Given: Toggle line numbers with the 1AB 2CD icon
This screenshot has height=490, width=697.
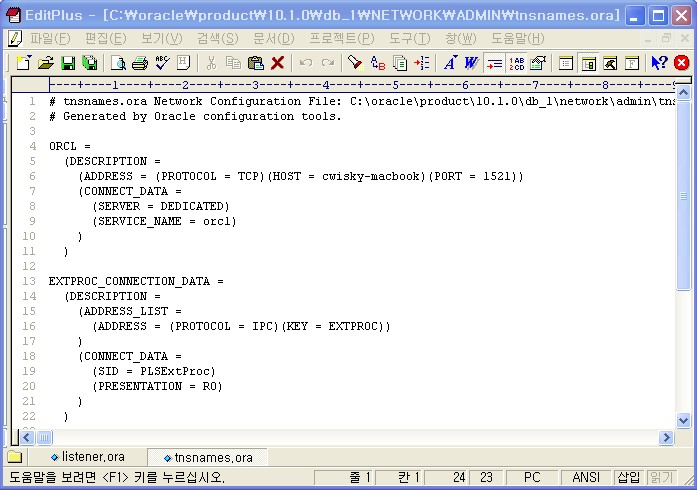Looking at the screenshot, I should point(516,63).
